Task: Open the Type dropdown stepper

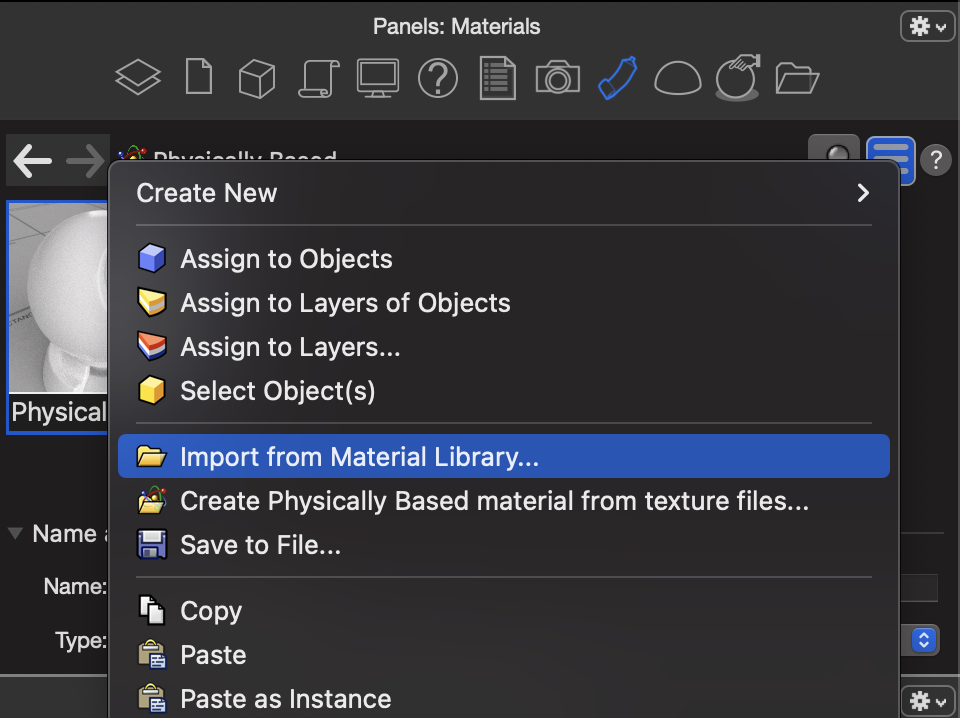Action: [x=924, y=640]
